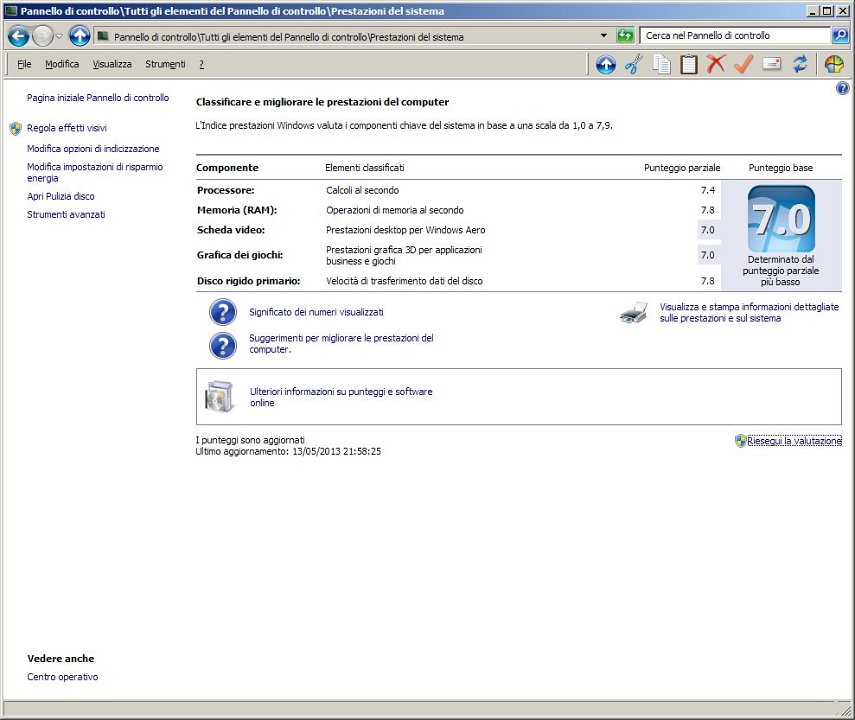Select the Disco rigido primario: row label

[x=249, y=281]
